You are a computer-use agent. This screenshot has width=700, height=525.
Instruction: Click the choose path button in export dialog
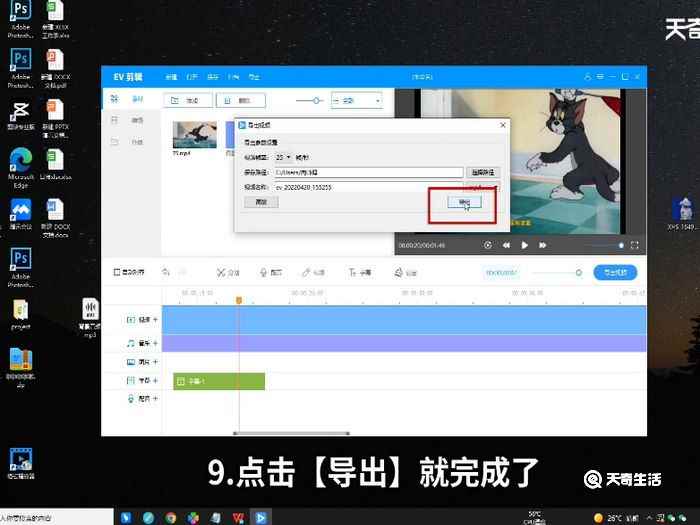click(x=483, y=172)
